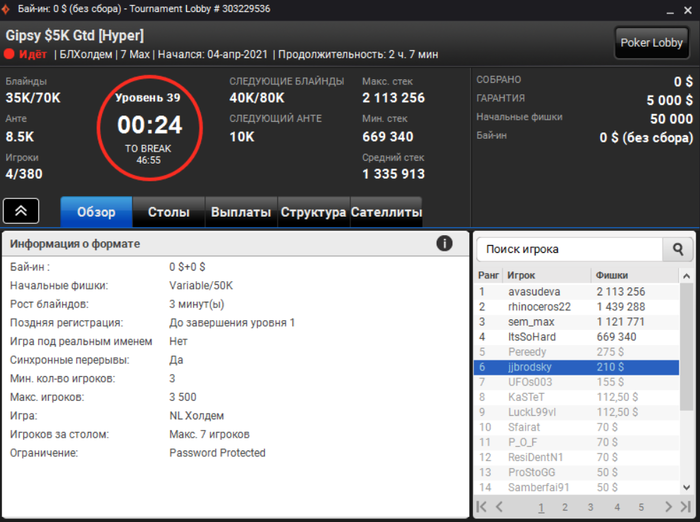Sort players by Ранг column
This screenshot has width=700, height=522.
point(488,276)
